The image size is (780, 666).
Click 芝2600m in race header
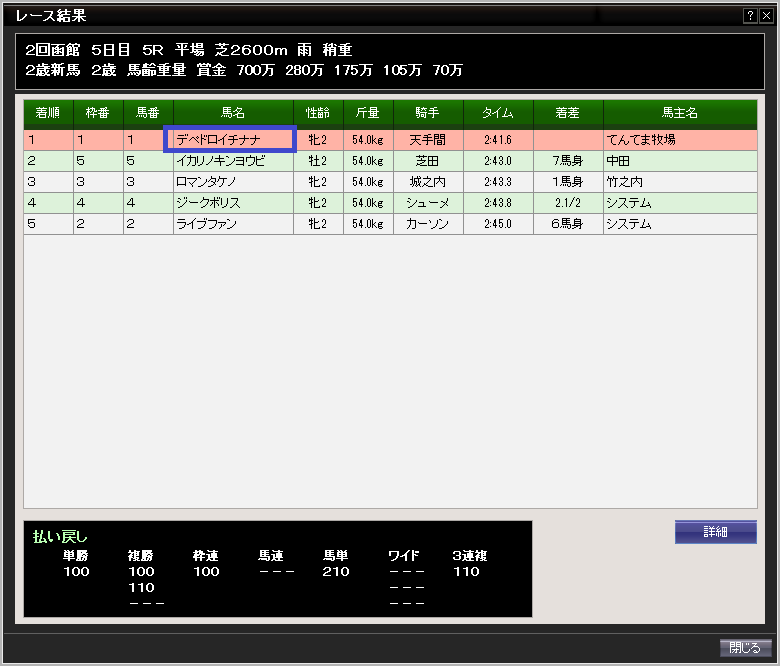(x=251, y=50)
